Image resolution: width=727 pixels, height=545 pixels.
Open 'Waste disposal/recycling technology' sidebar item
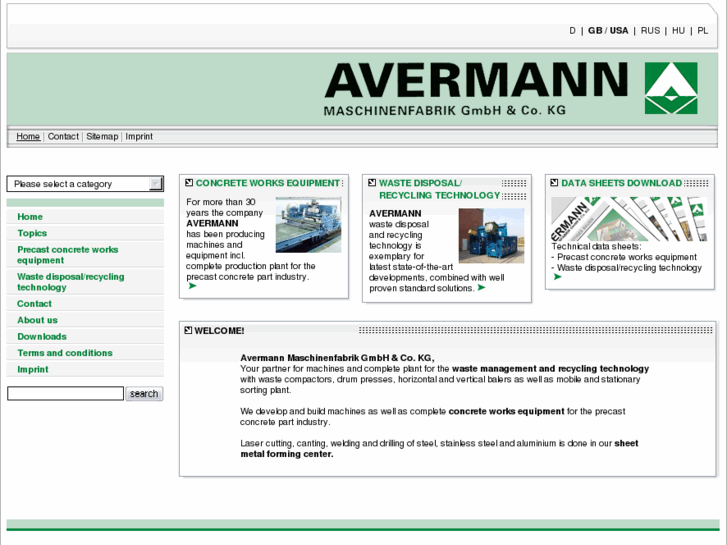(85, 282)
